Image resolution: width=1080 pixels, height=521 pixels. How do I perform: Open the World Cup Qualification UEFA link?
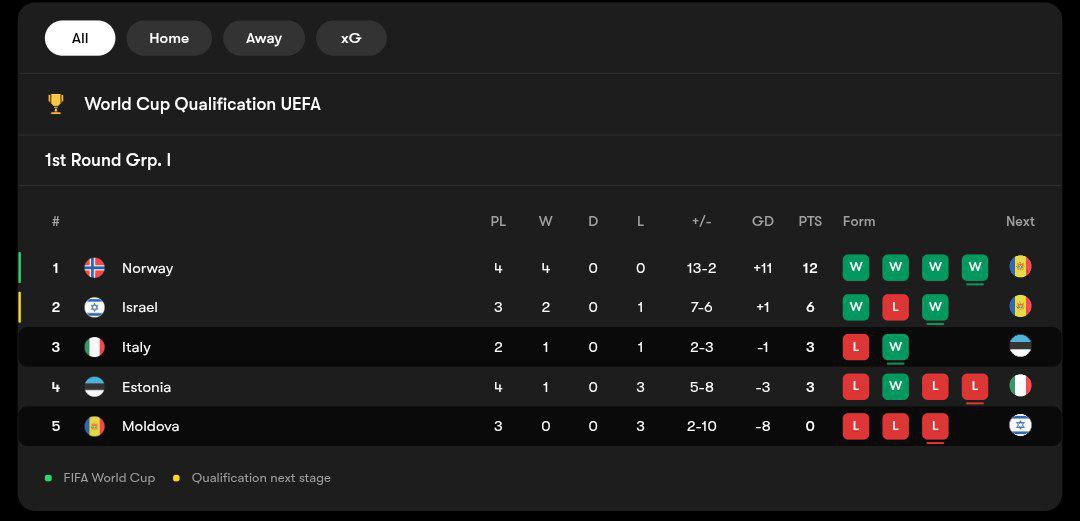tap(202, 104)
